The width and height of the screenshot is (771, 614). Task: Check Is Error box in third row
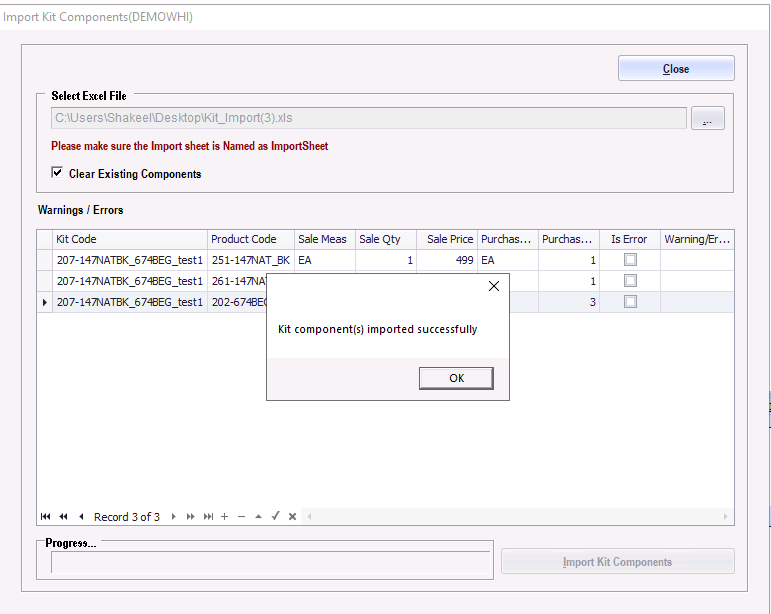(630, 302)
